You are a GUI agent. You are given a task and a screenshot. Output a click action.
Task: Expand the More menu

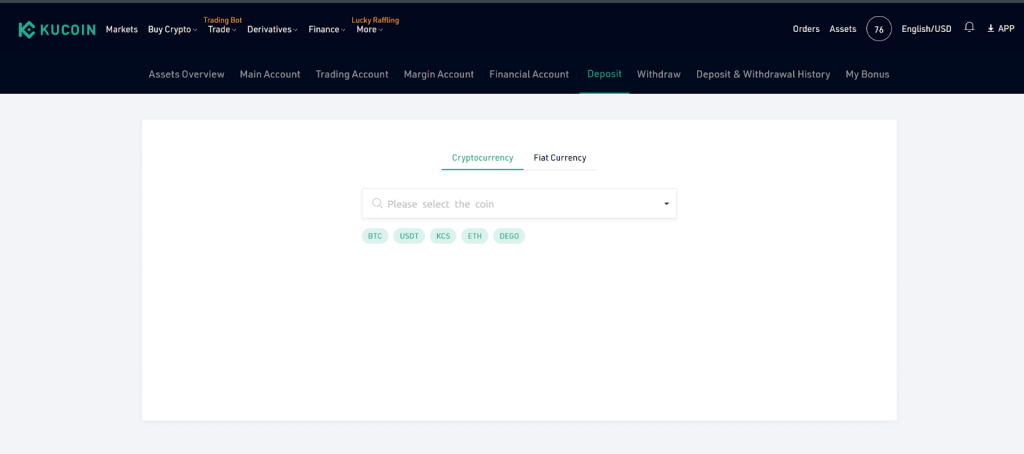[x=370, y=29]
